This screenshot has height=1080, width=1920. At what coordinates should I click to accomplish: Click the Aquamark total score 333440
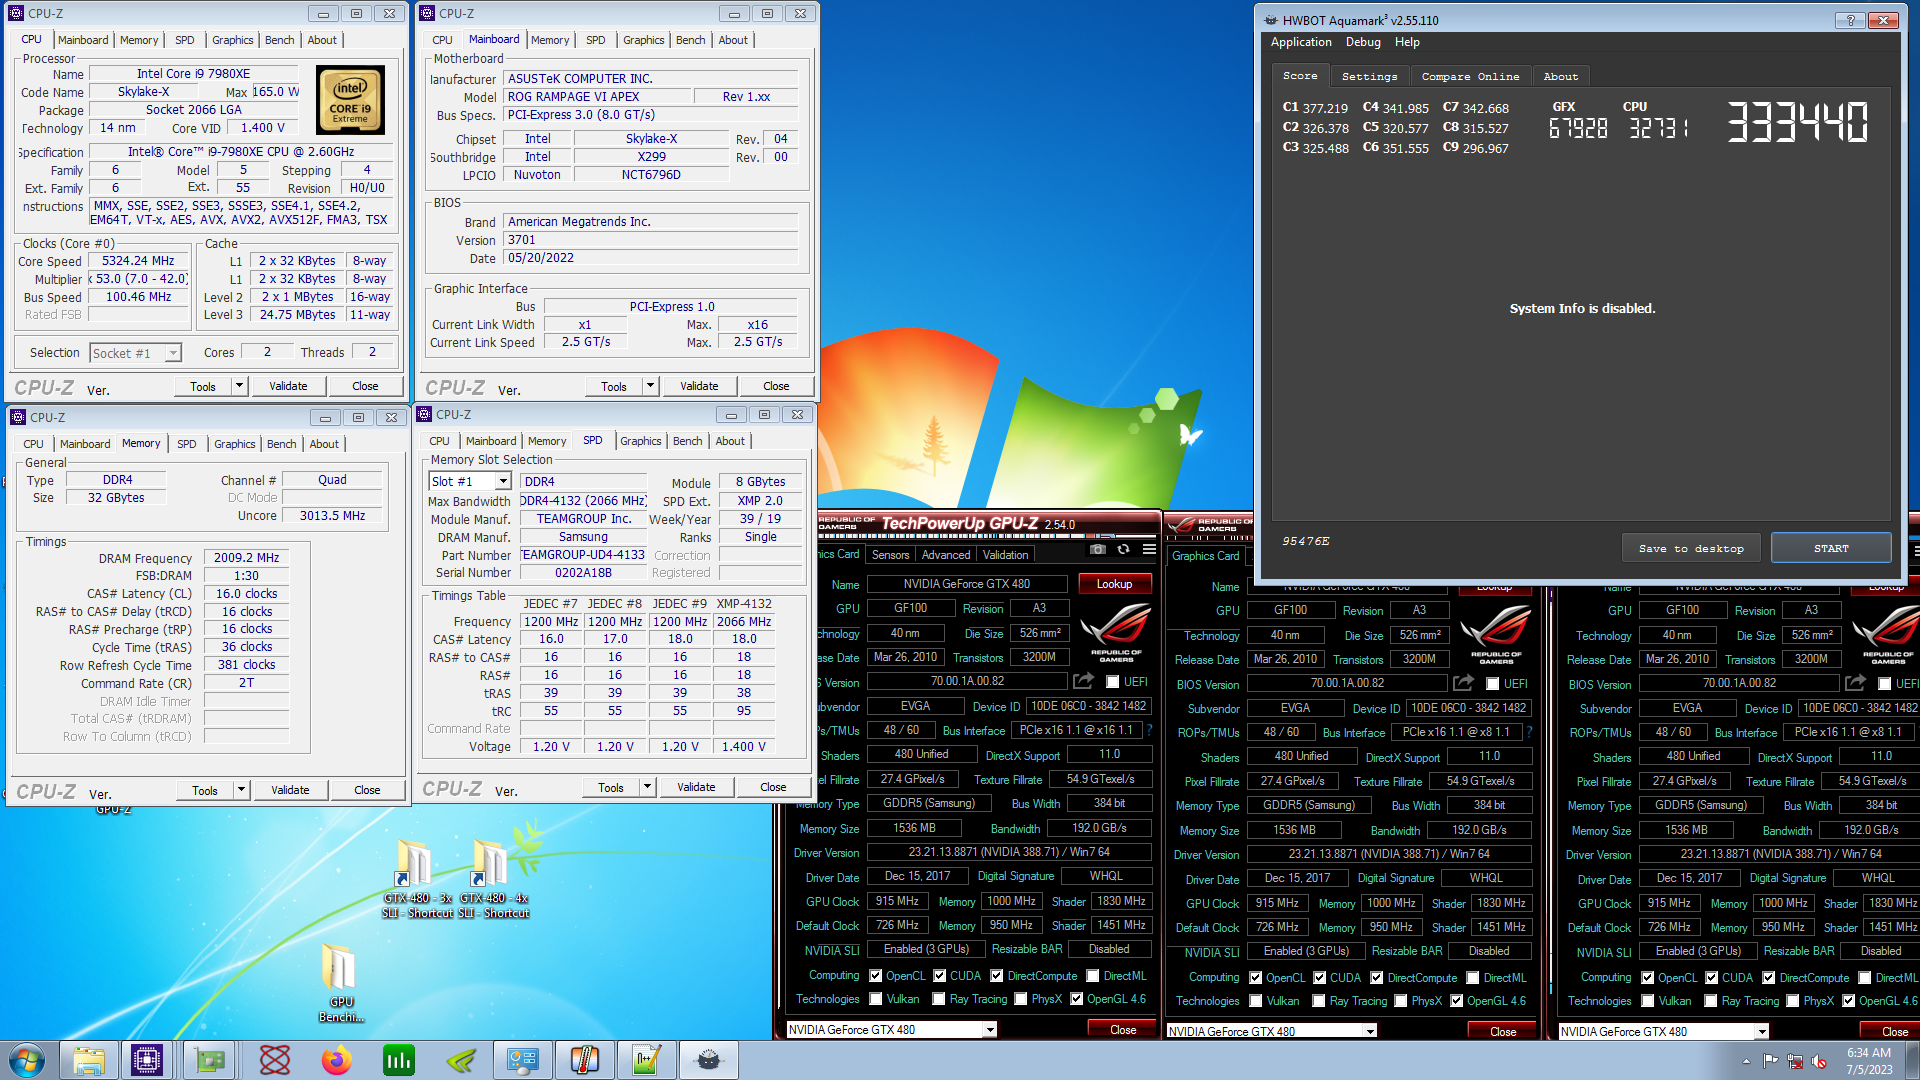coord(1797,123)
